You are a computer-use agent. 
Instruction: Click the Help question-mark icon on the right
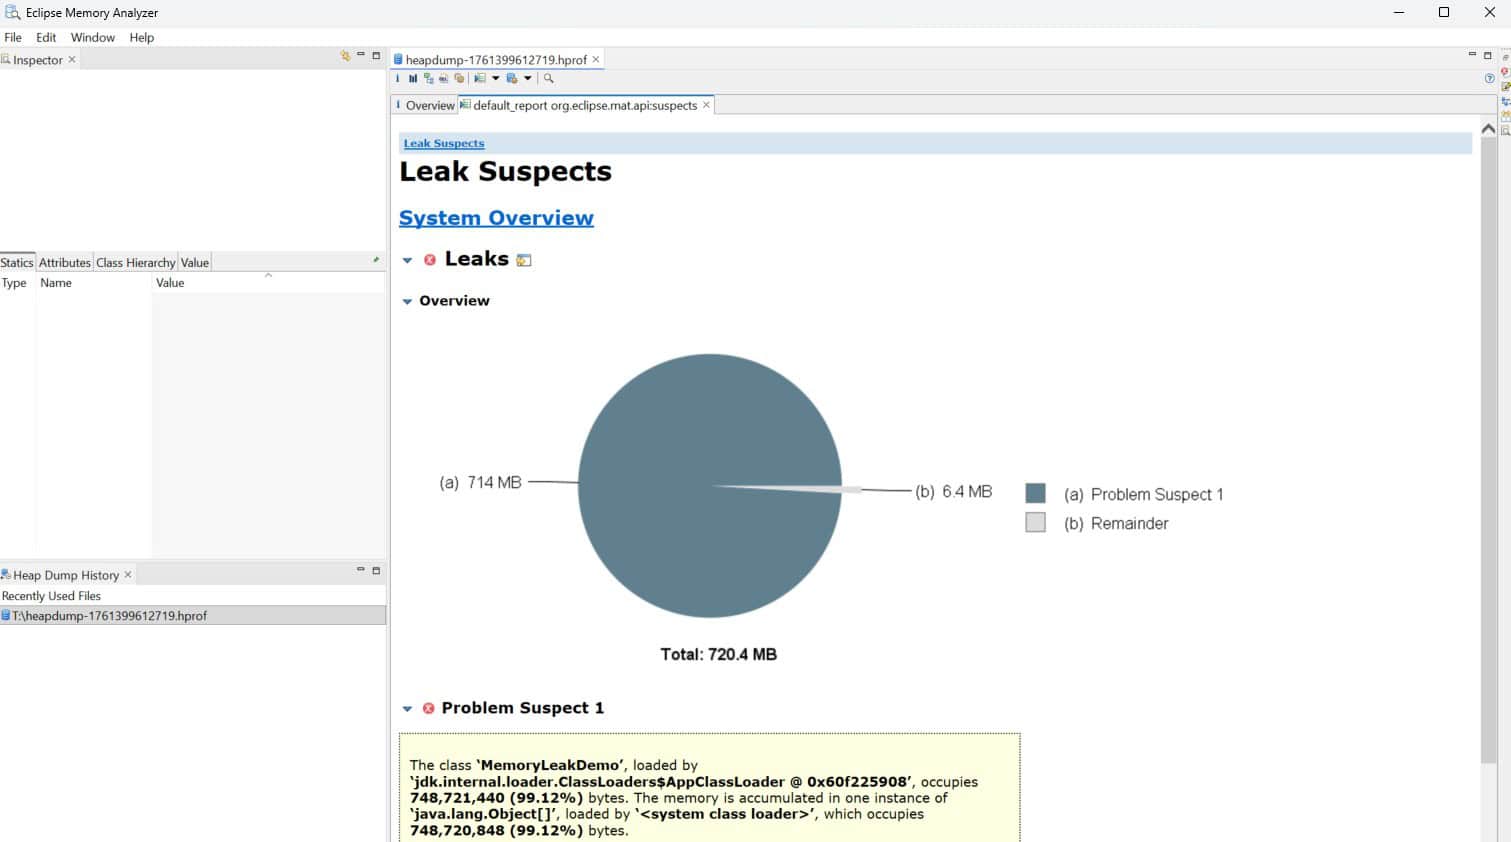click(x=1489, y=77)
